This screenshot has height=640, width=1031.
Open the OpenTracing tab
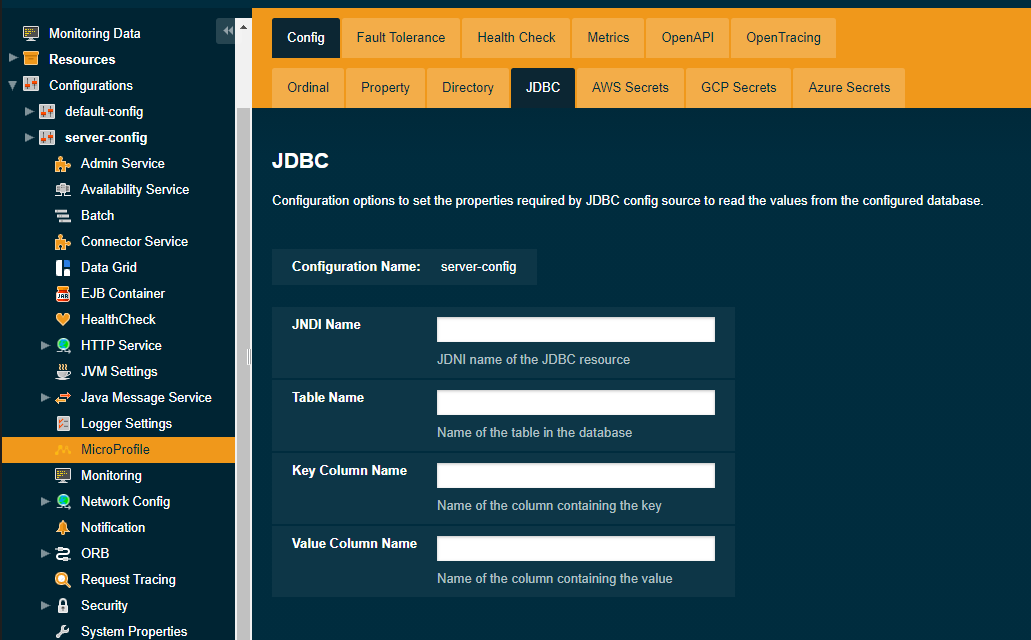pyautogui.click(x=783, y=38)
